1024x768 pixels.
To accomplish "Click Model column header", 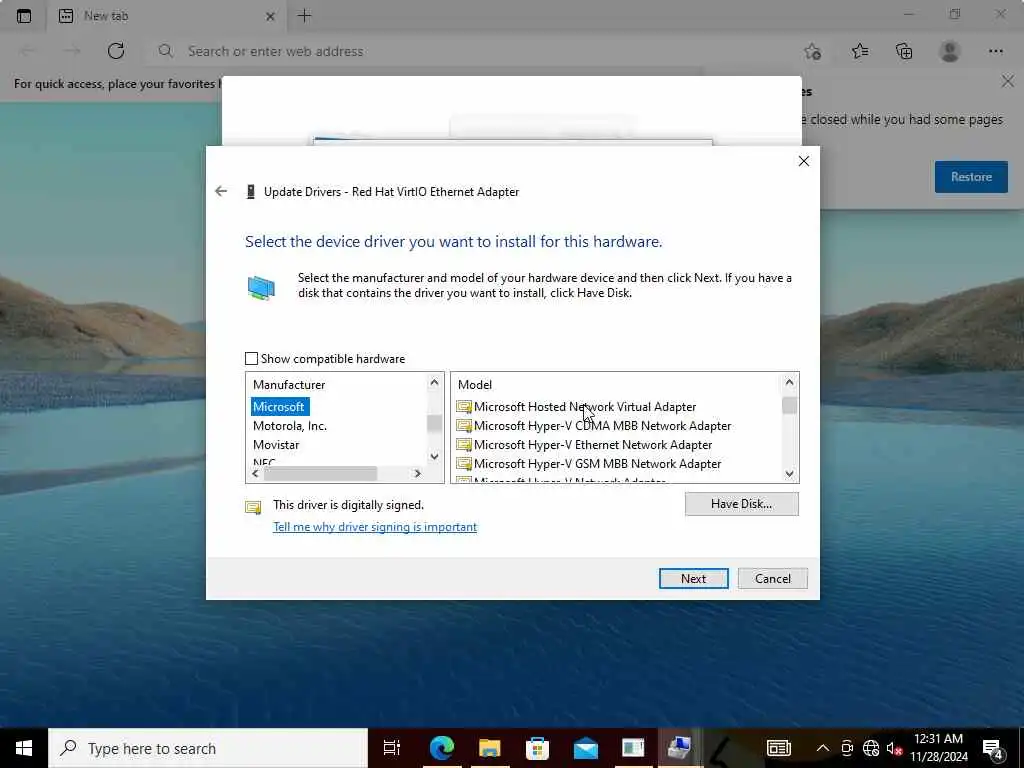I will (475, 385).
